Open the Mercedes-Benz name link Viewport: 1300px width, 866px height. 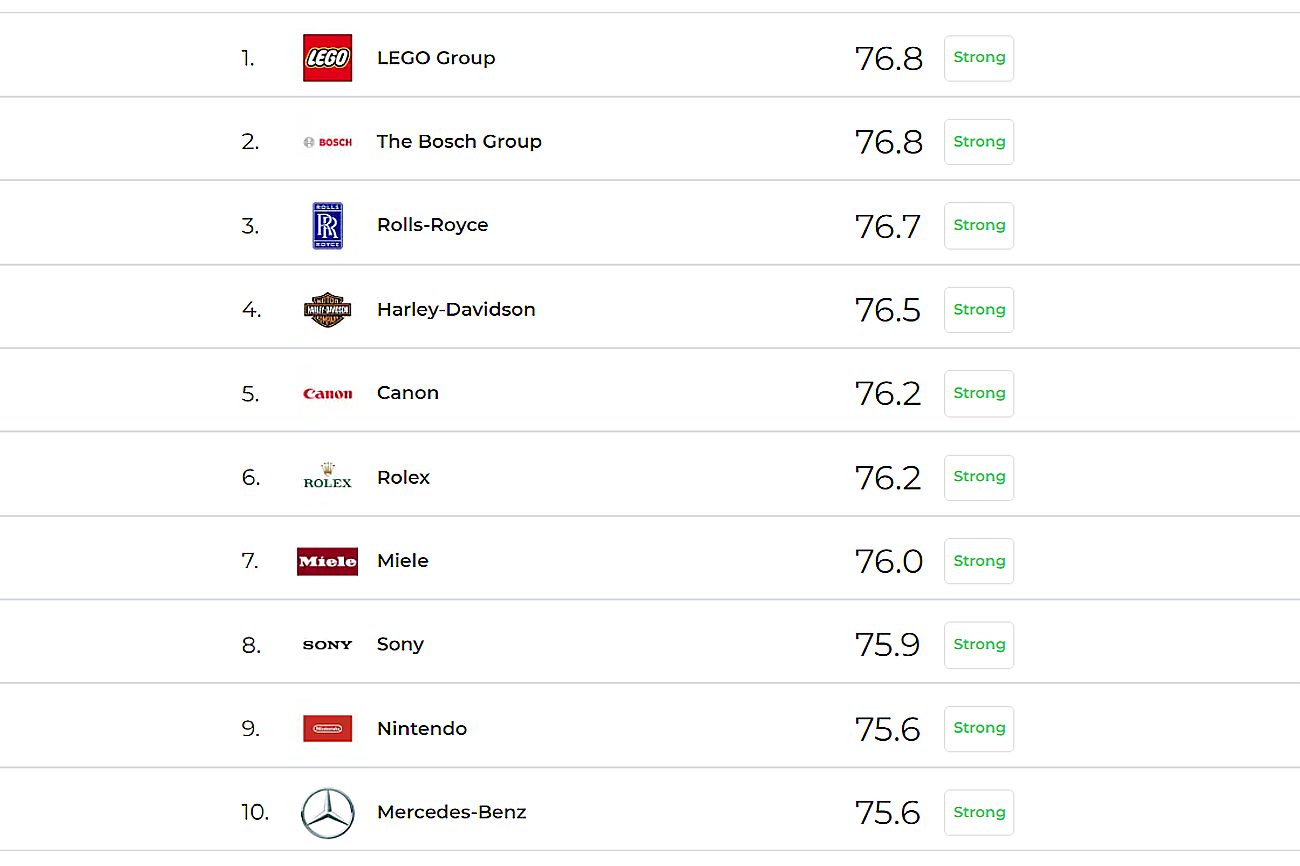[x=451, y=812]
